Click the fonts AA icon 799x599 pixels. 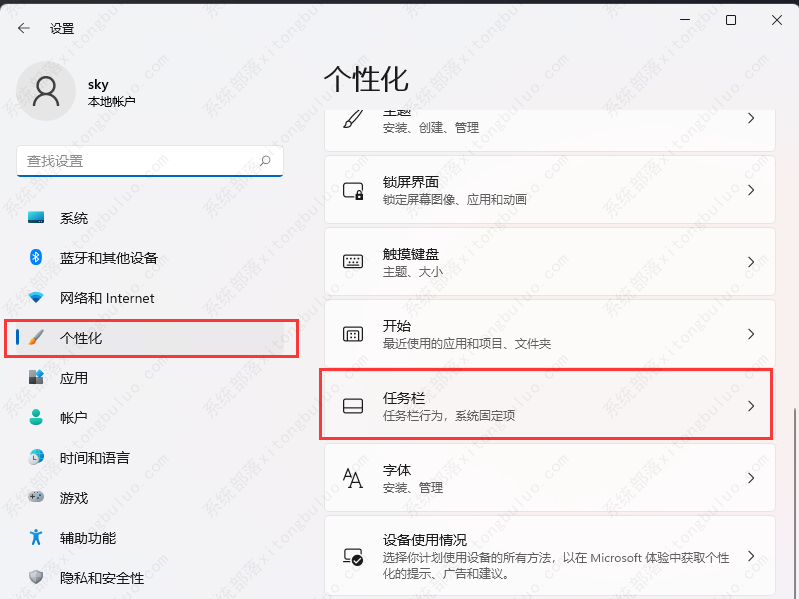pyautogui.click(x=353, y=478)
